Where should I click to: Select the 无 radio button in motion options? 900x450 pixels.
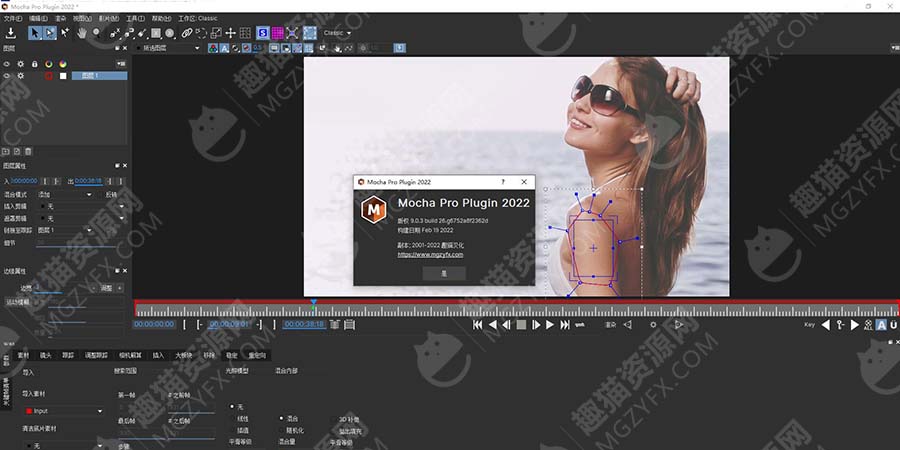coord(232,406)
